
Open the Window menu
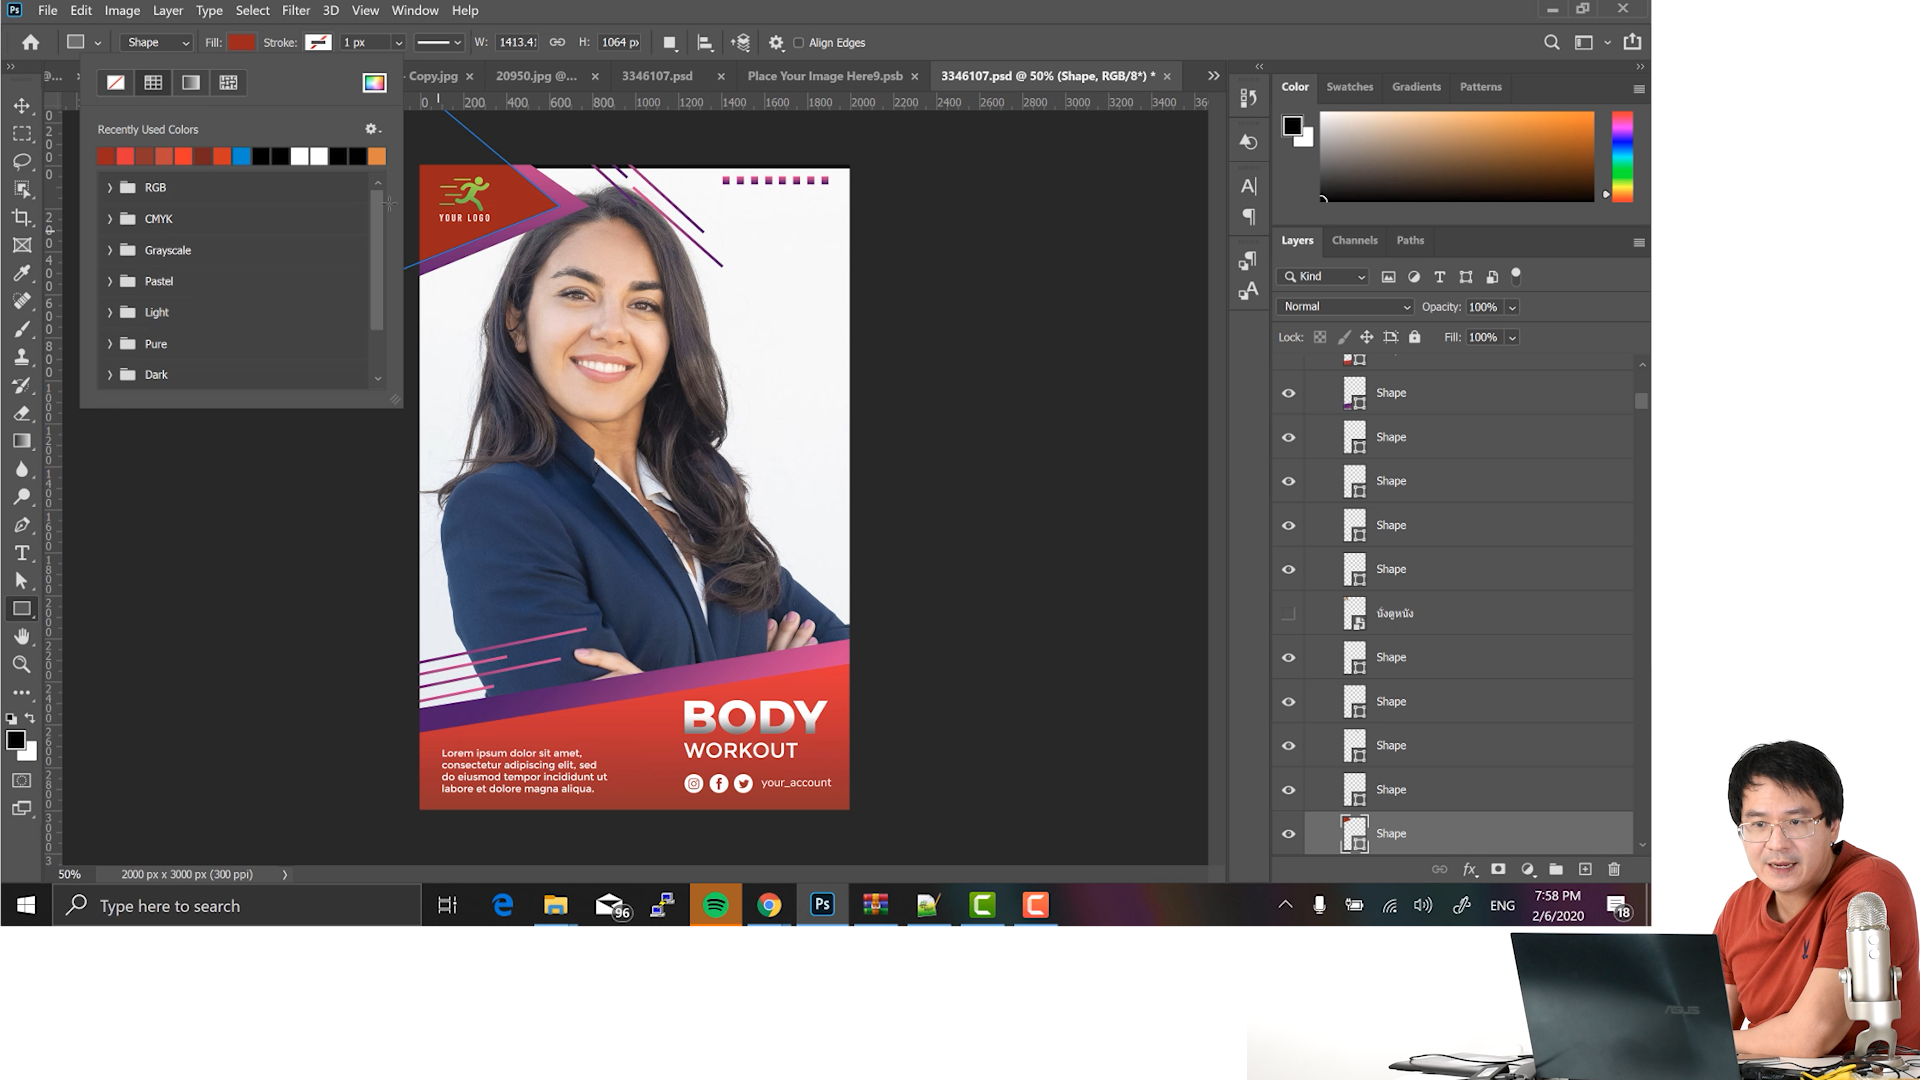(x=415, y=10)
